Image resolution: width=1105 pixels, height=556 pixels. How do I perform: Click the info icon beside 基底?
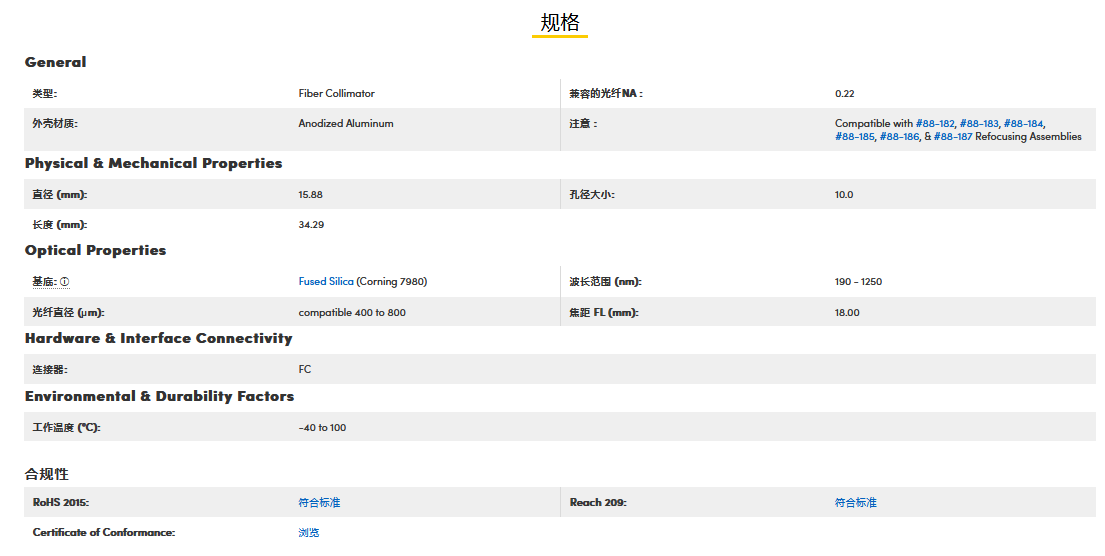pyautogui.click(x=65, y=282)
